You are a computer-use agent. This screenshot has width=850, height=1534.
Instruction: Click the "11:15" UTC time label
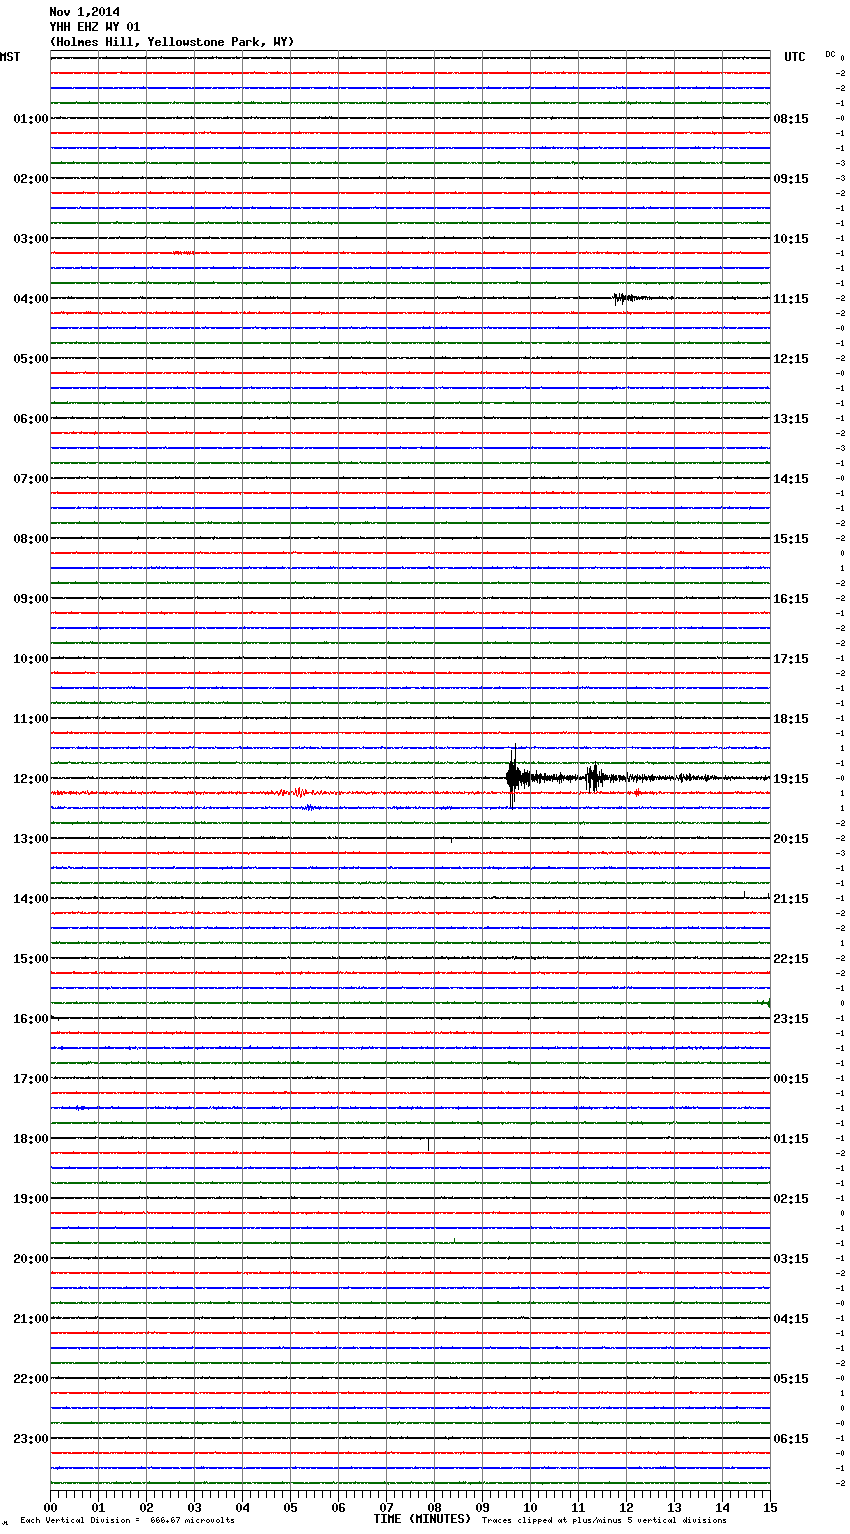tap(791, 299)
